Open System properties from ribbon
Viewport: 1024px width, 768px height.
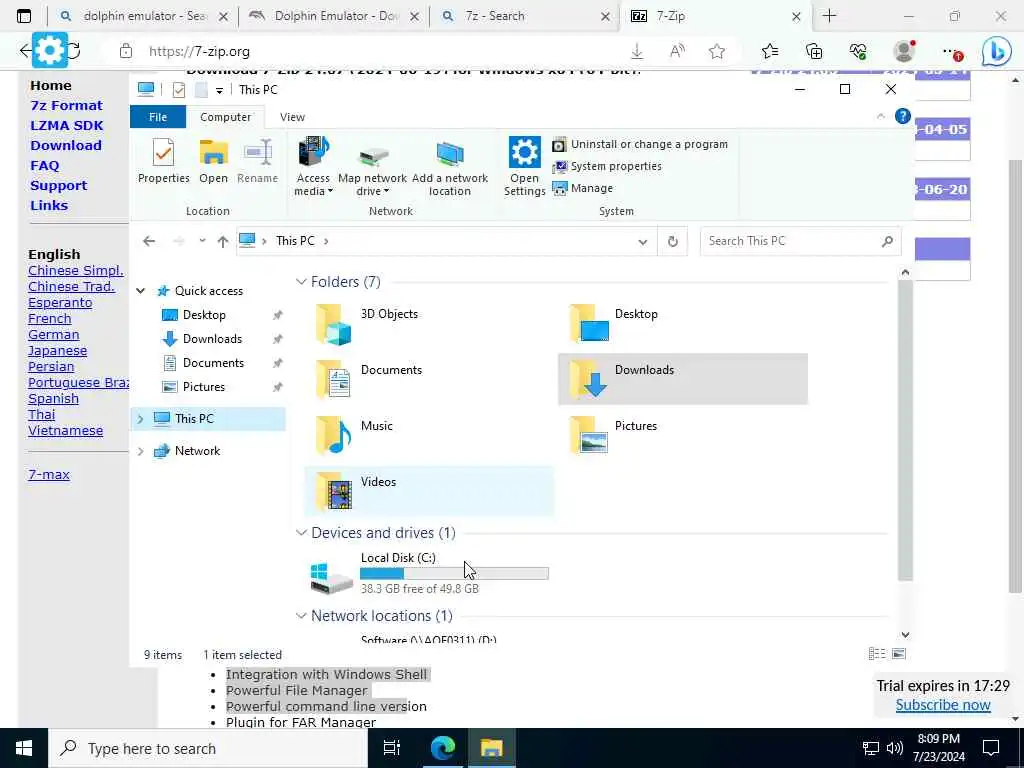pyautogui.click(x=607, y=167)
